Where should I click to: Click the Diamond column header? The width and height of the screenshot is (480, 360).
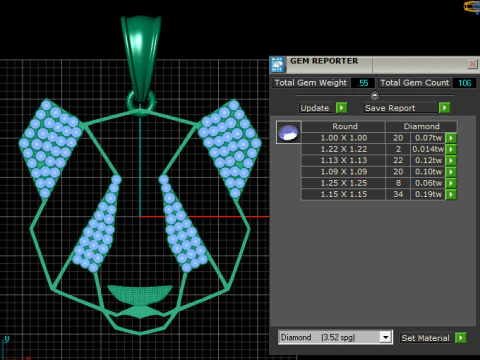coord(421,126)
